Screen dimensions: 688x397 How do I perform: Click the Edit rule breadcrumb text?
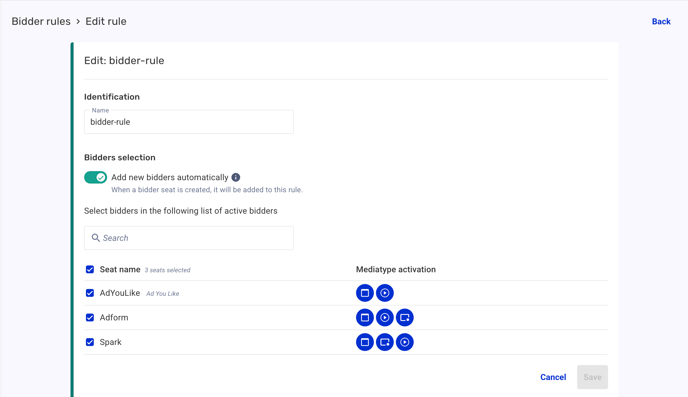(x=106, y=21)
